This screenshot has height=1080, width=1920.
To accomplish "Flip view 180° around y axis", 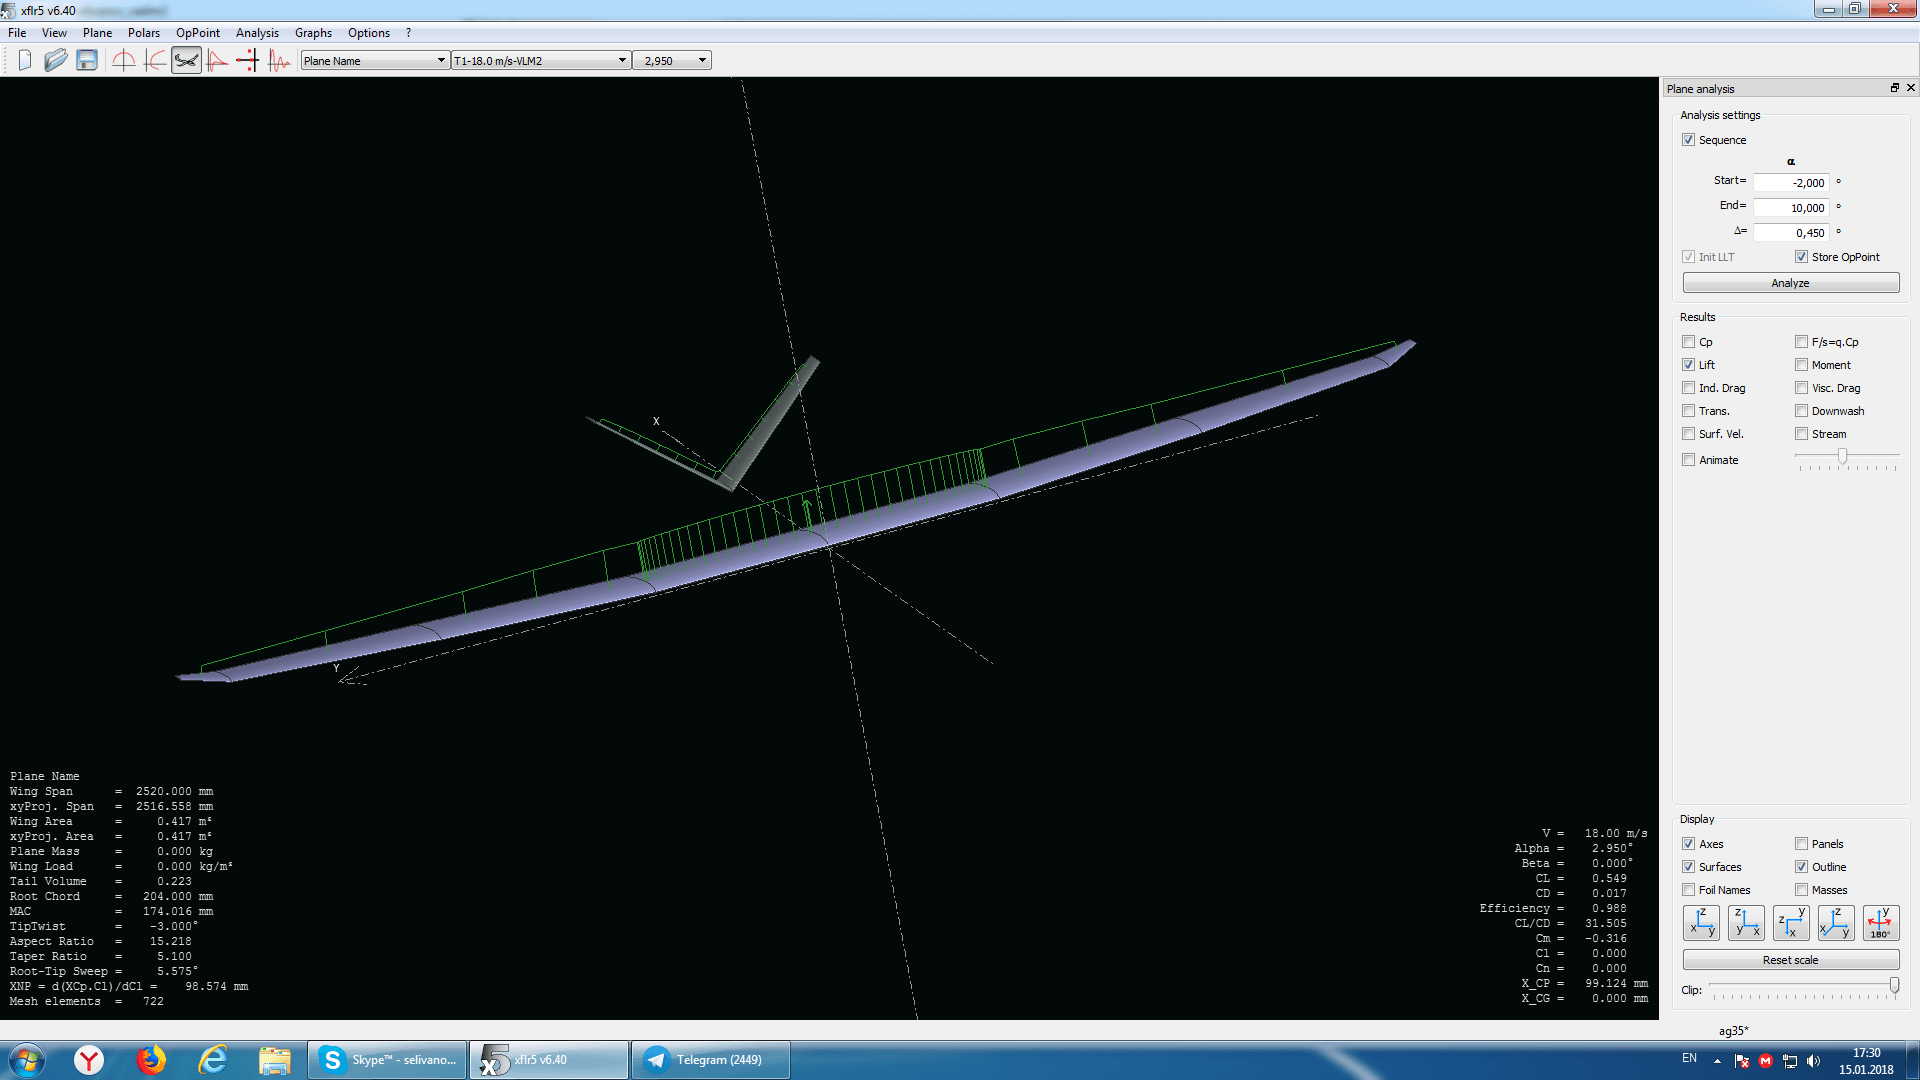I will pos(1880,922).
